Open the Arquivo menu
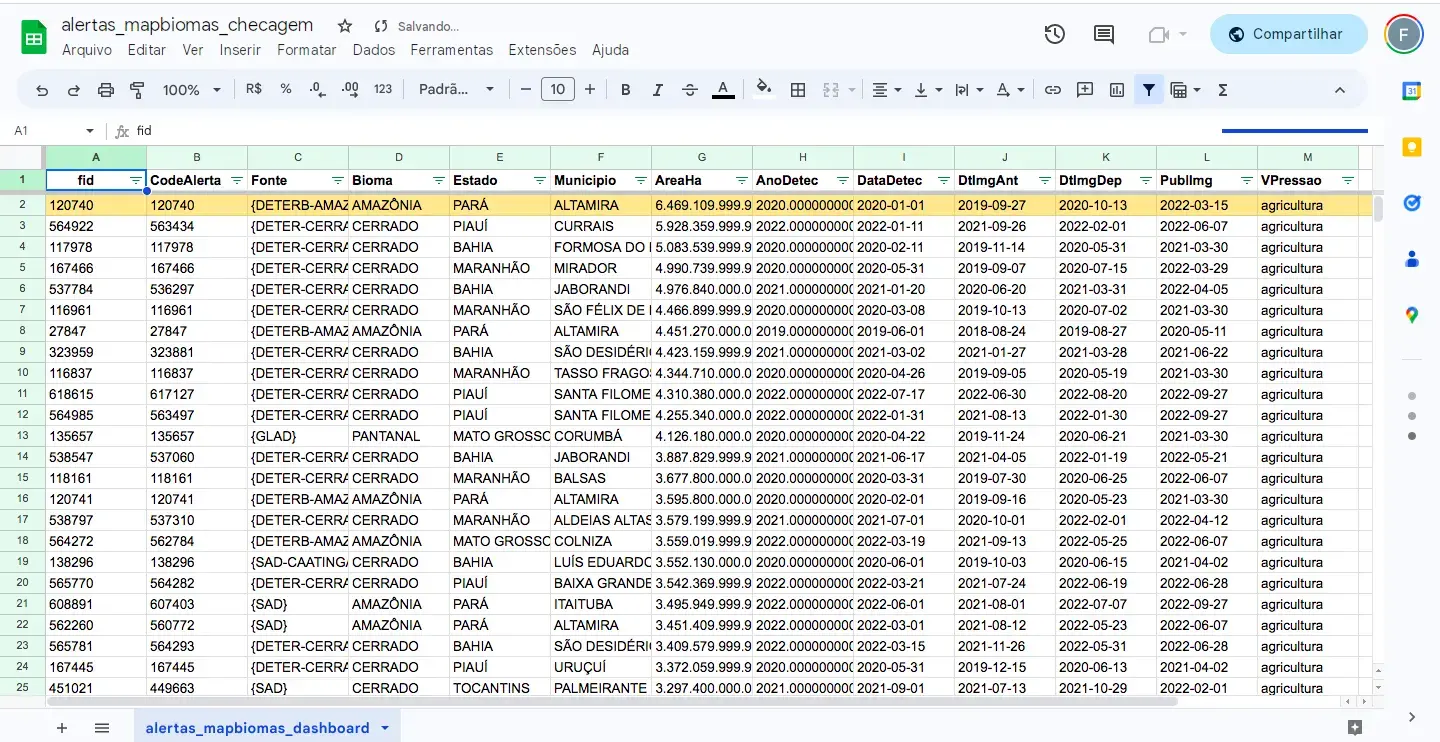This screenshot has height=742, width=1440. [x=87, y=50]
